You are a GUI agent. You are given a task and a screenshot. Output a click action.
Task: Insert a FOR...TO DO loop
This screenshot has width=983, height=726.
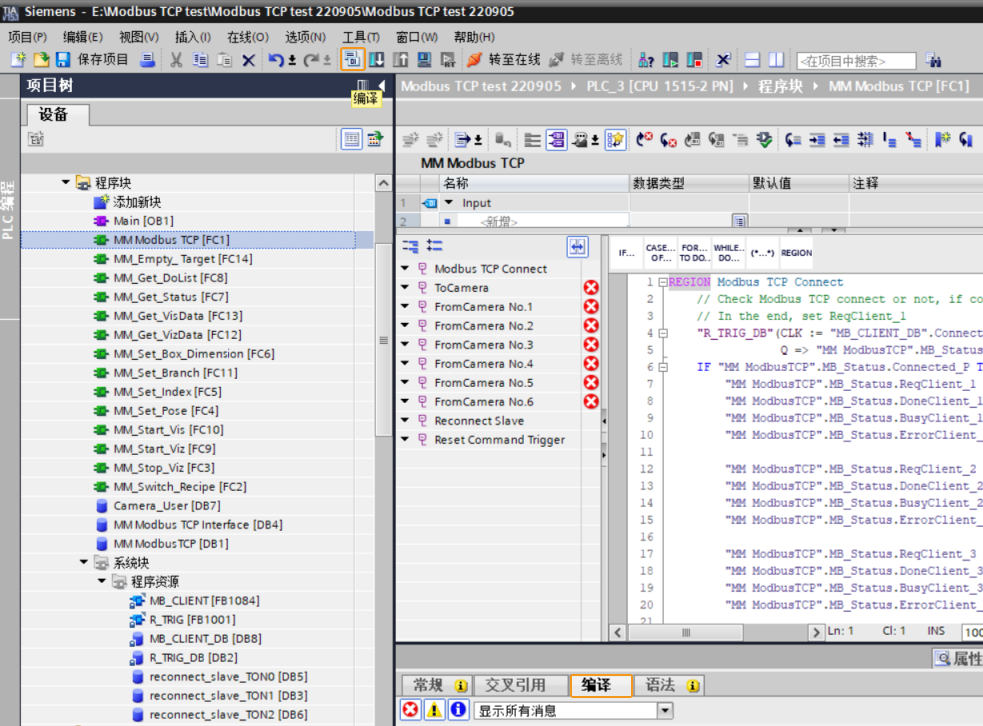[694, 252]
